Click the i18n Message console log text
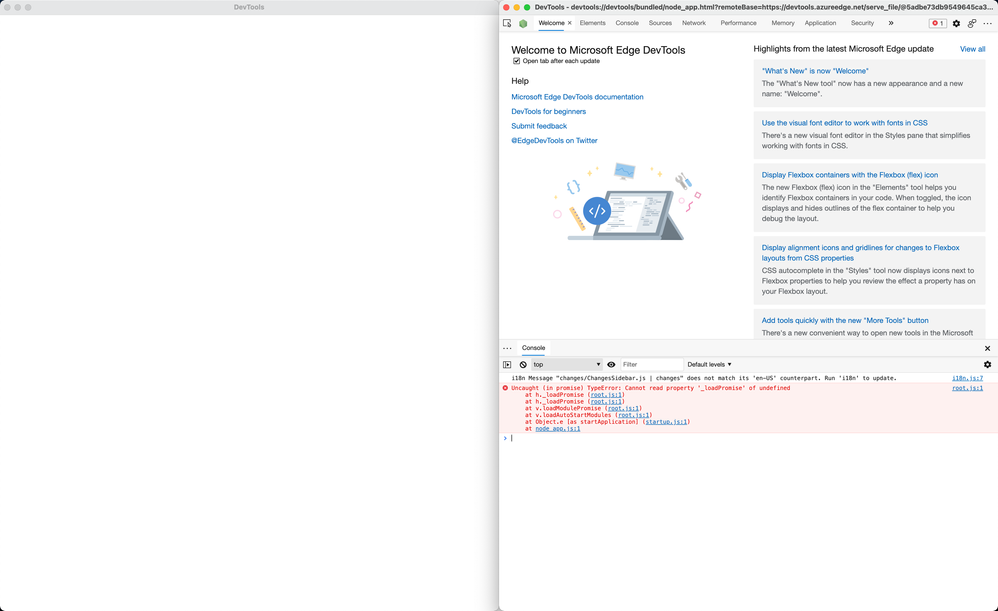 click(703, 378)
